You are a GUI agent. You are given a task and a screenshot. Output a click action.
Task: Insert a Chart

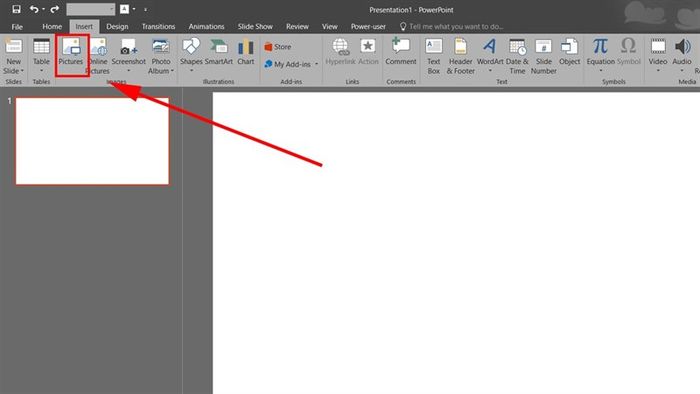tap(246, 53)
